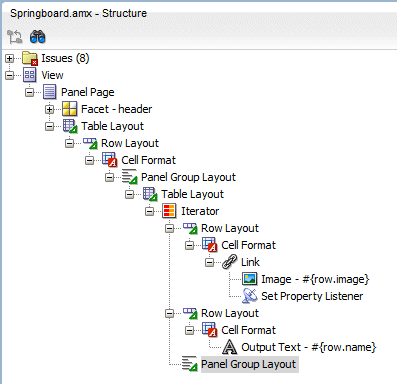Select Image - #{row.image} label

click(315, 279)
